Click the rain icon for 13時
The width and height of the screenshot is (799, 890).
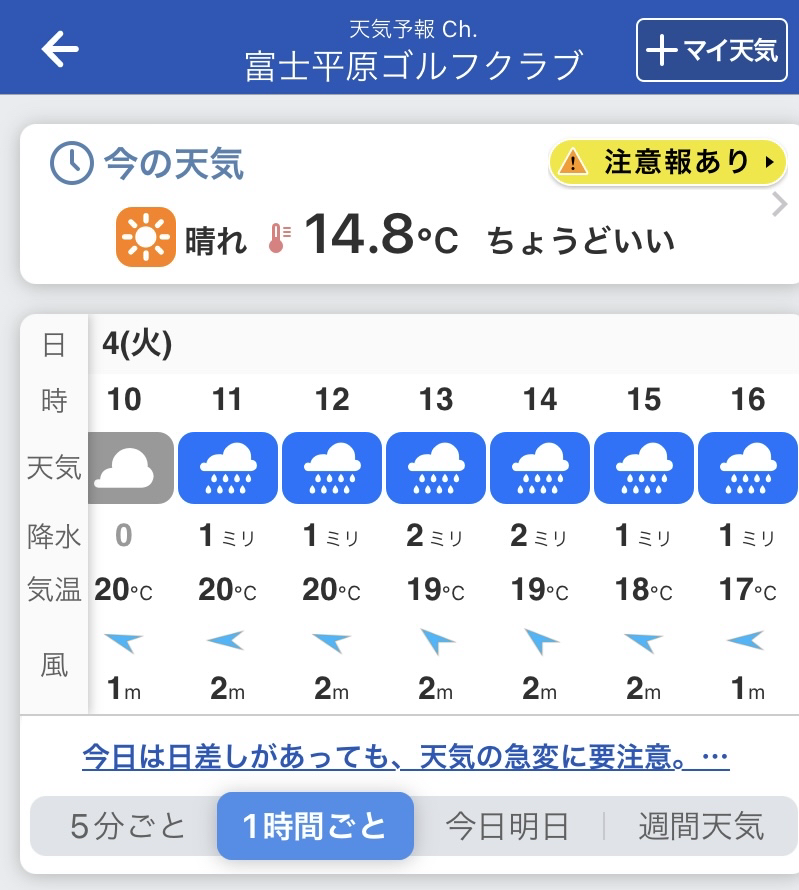click(436, 468)
